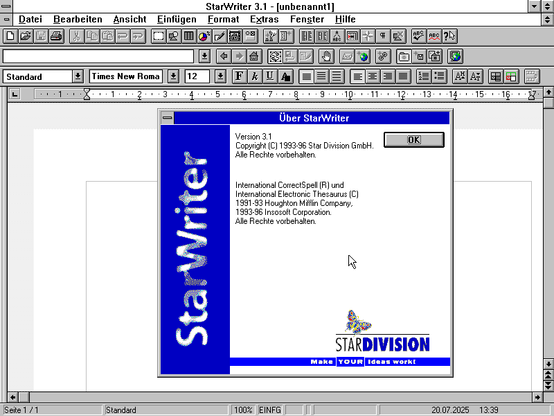Viewport: 554px width, 416px height.
Task: Click the Print icon
Action: click(x=57, y=36)
